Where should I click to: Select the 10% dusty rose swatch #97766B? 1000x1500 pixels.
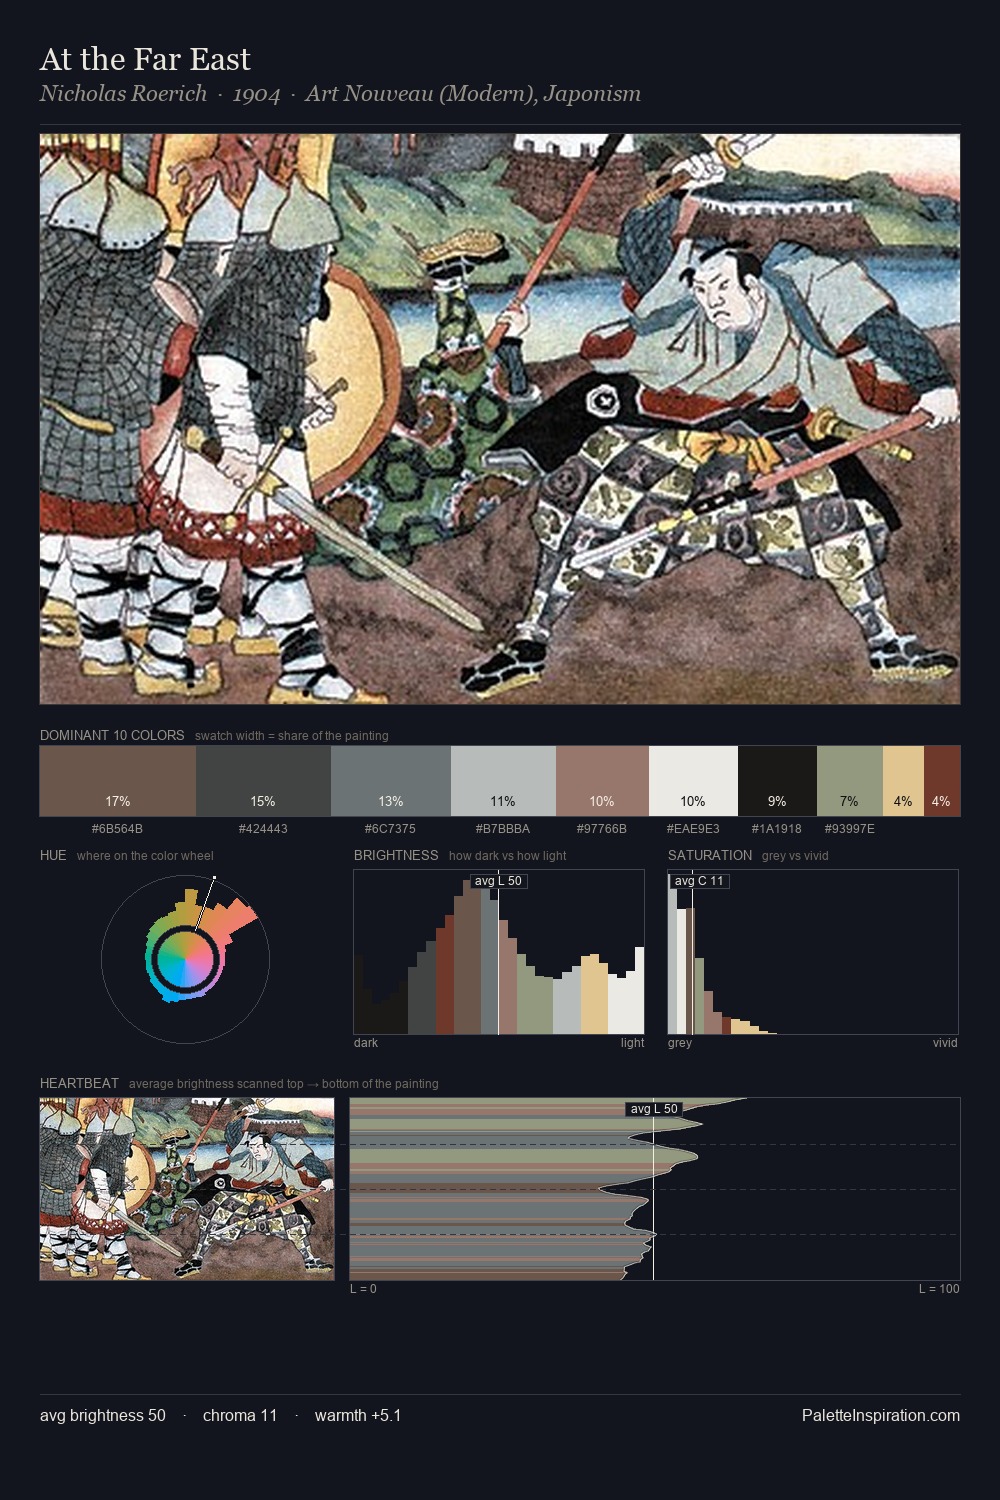[602, 781]
